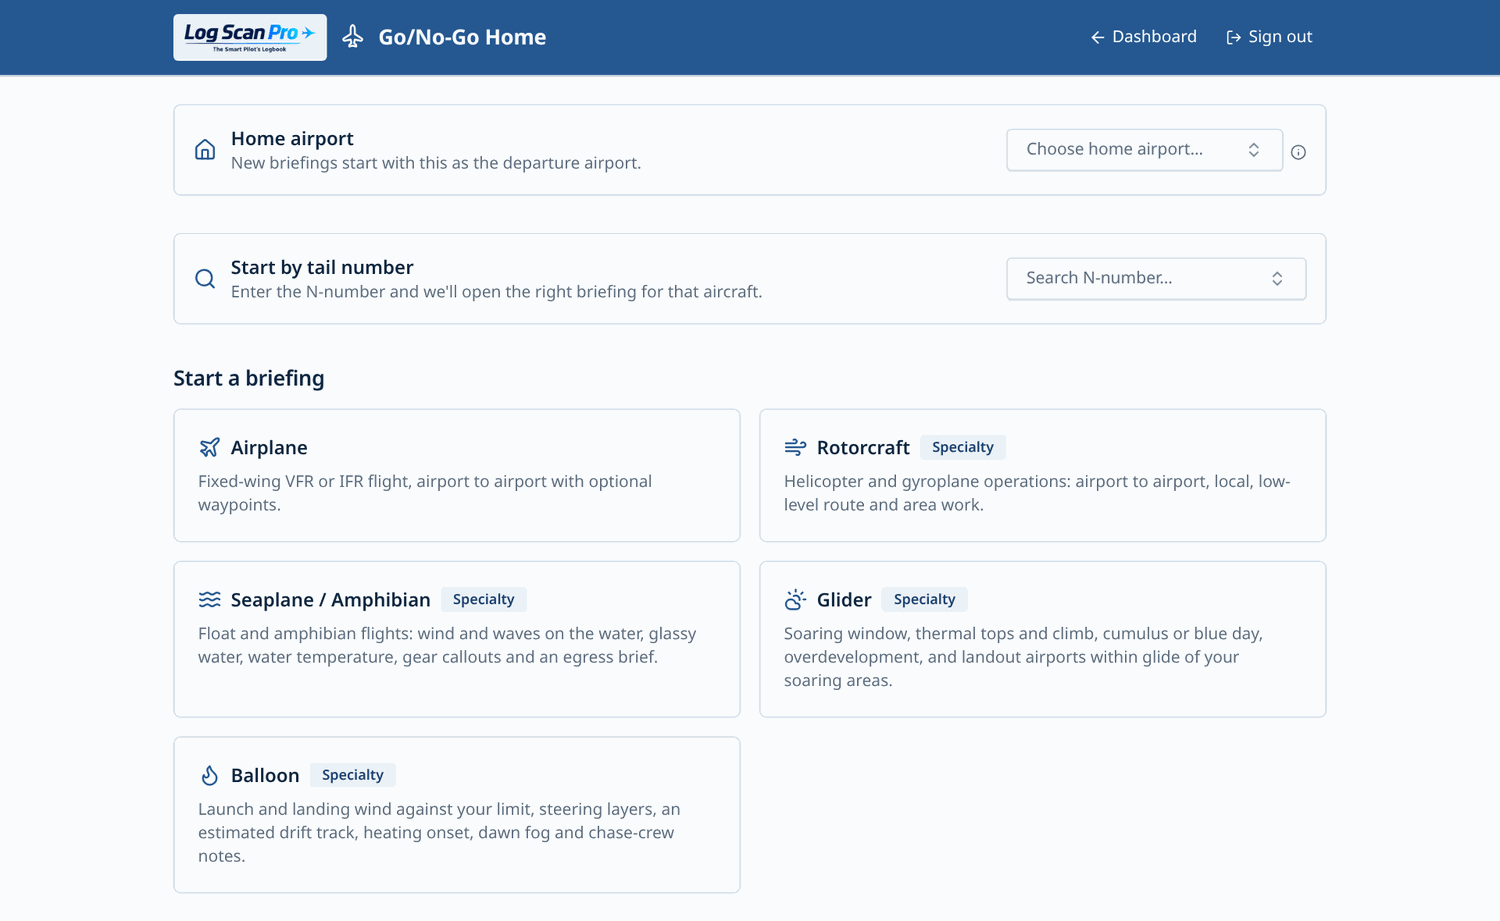
Task: Click the description beginning "Soaring window, thermal tops"
Action: [1023, 657]
